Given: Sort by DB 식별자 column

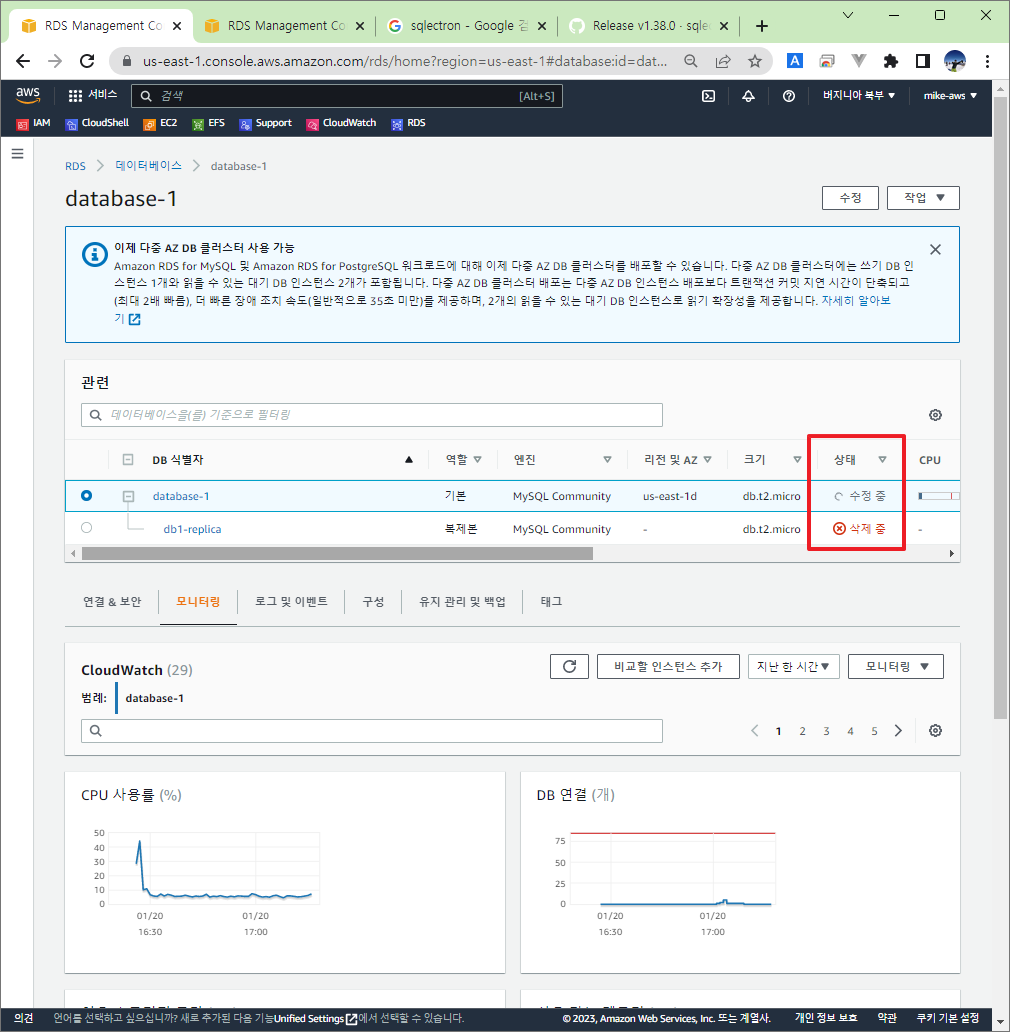Looking at the screenshot, I should [x=283, y=460].
